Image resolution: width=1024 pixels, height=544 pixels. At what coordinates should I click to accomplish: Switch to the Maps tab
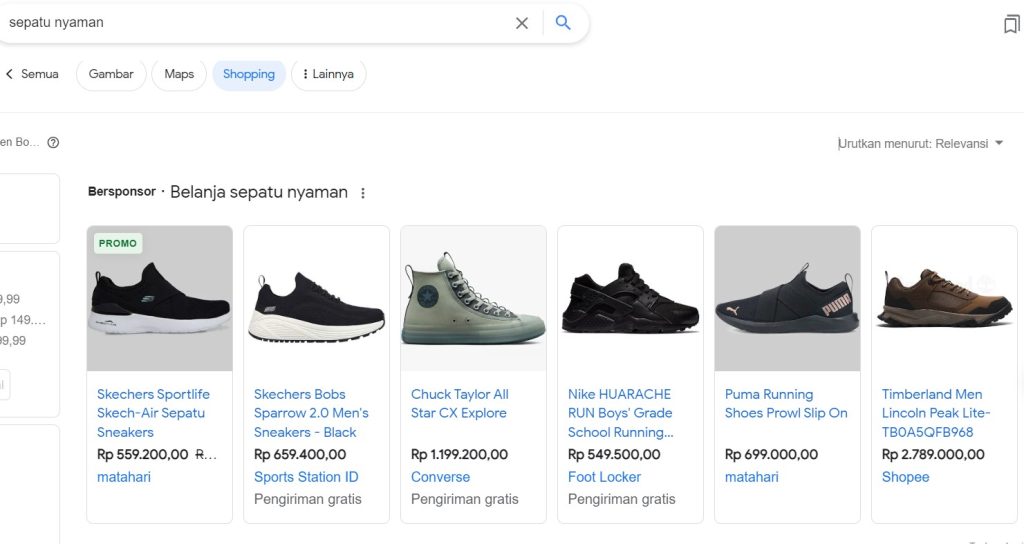tap(179, 74)
